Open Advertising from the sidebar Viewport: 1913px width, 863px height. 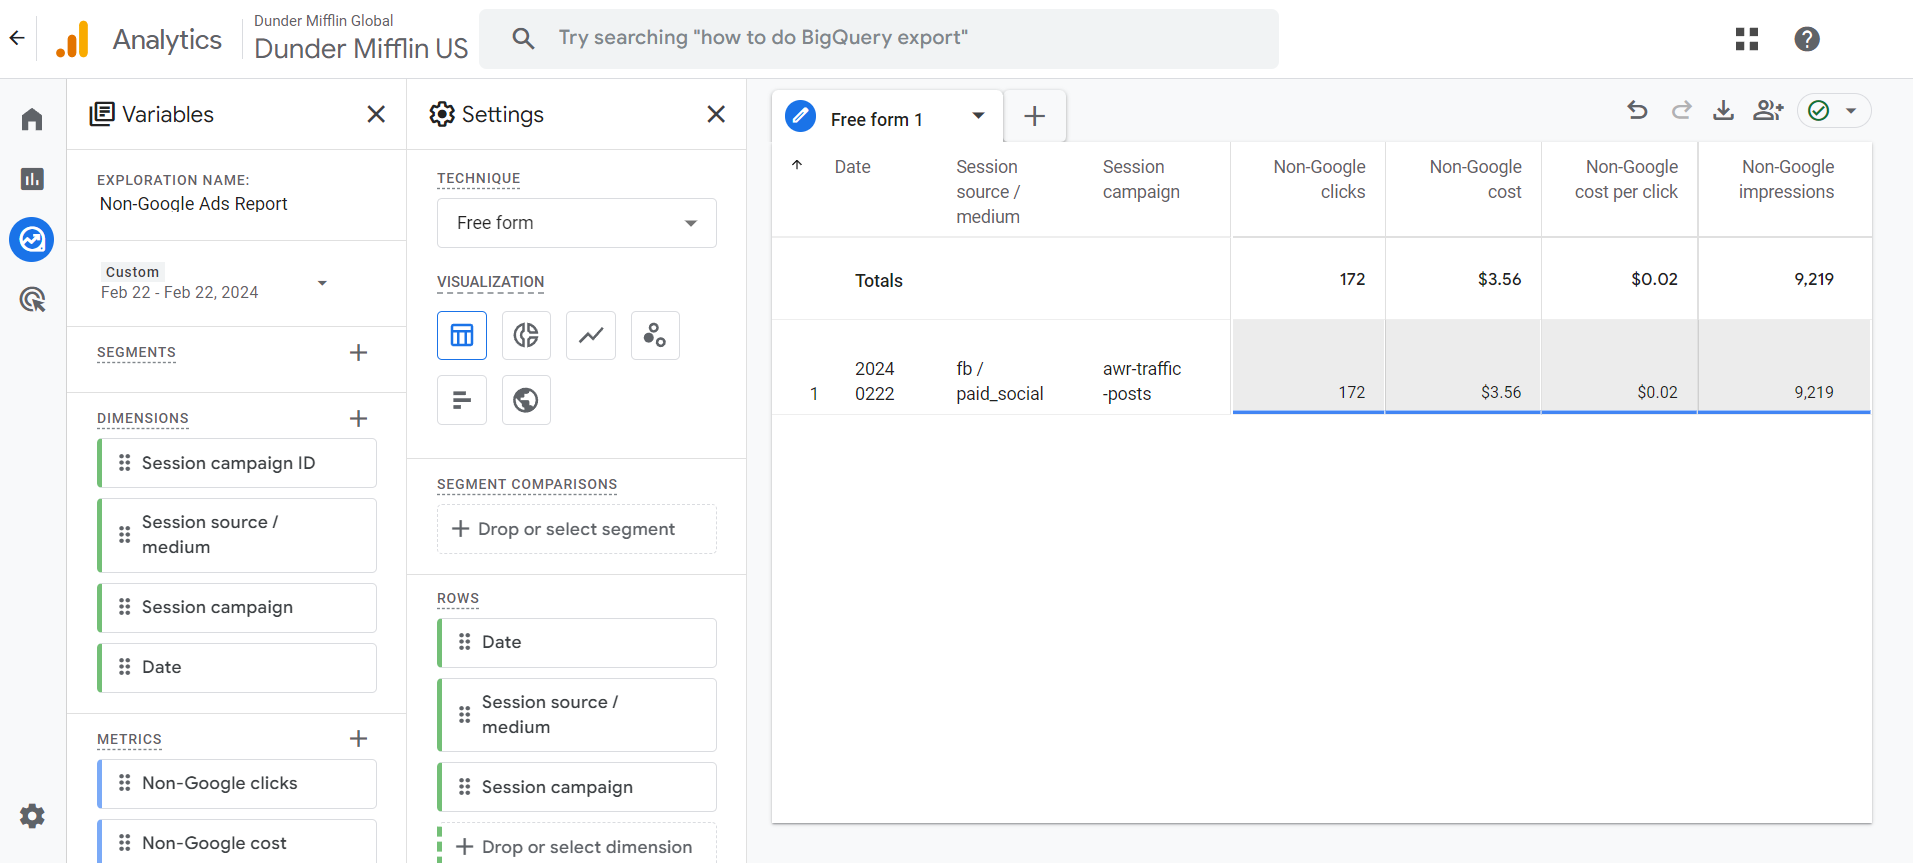[x=32, y=299]
